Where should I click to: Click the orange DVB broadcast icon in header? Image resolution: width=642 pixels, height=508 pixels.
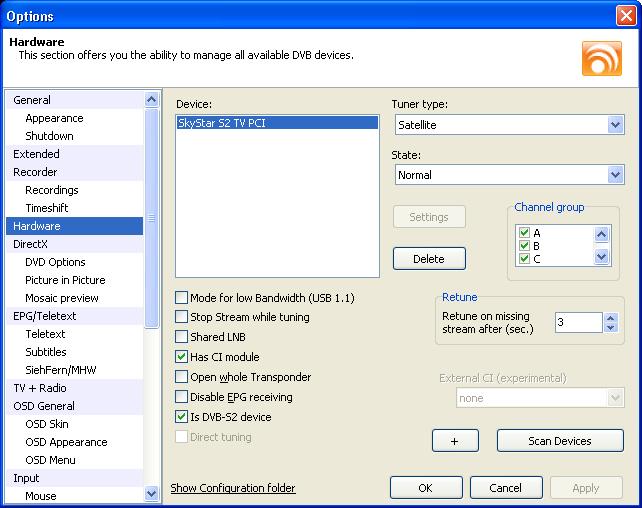pos(601,58)
